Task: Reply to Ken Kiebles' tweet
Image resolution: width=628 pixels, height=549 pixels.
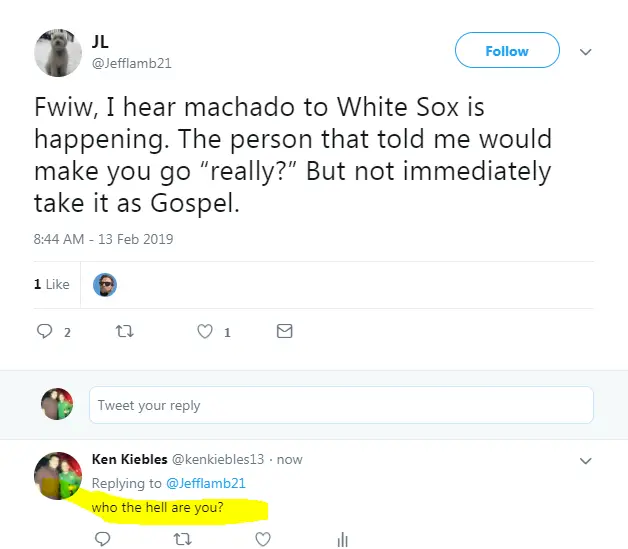Action: (102, 539)
